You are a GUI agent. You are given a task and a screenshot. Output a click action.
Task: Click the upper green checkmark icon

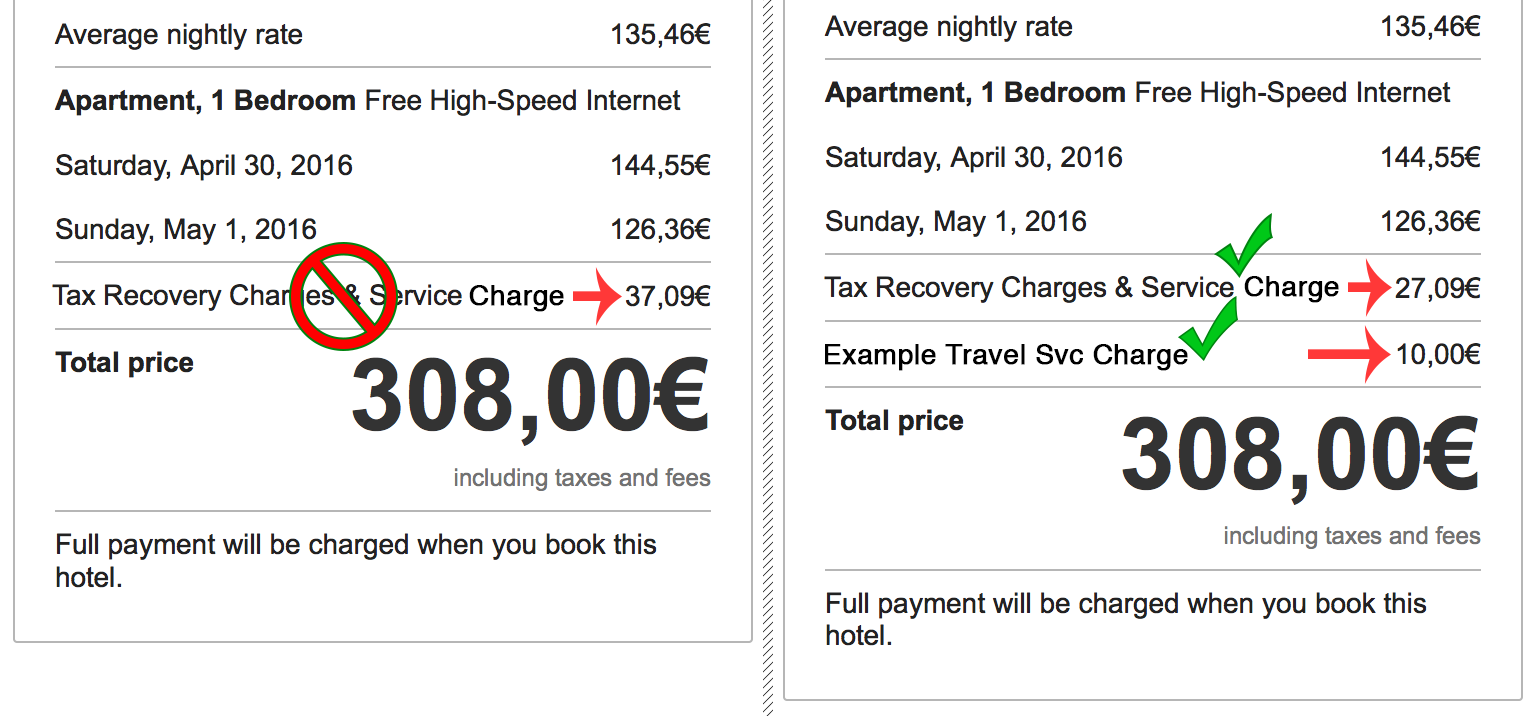[1242, 245]
